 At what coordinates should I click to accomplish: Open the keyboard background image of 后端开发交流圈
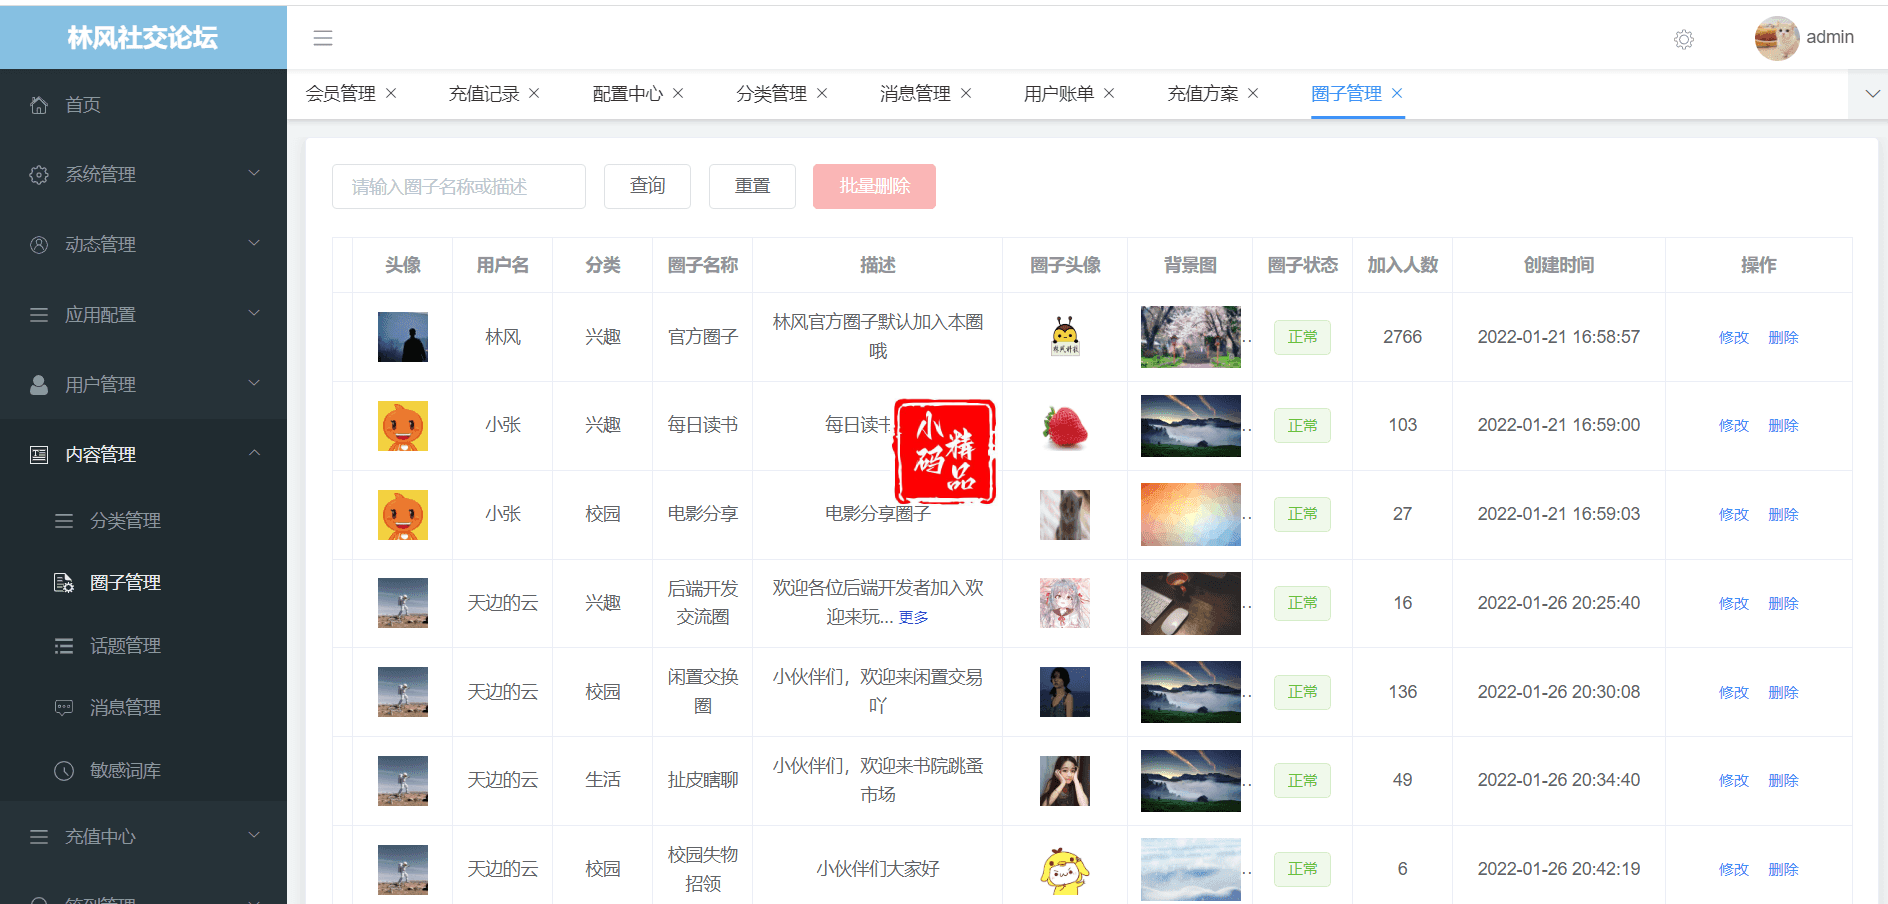point(1191,603)
